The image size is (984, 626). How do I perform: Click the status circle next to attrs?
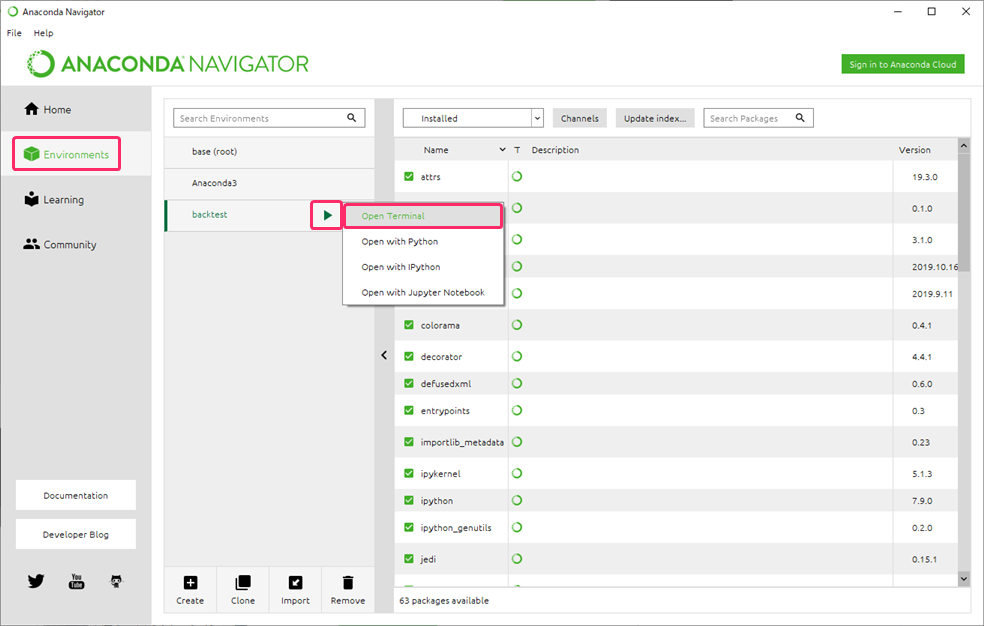coord(517,176)
